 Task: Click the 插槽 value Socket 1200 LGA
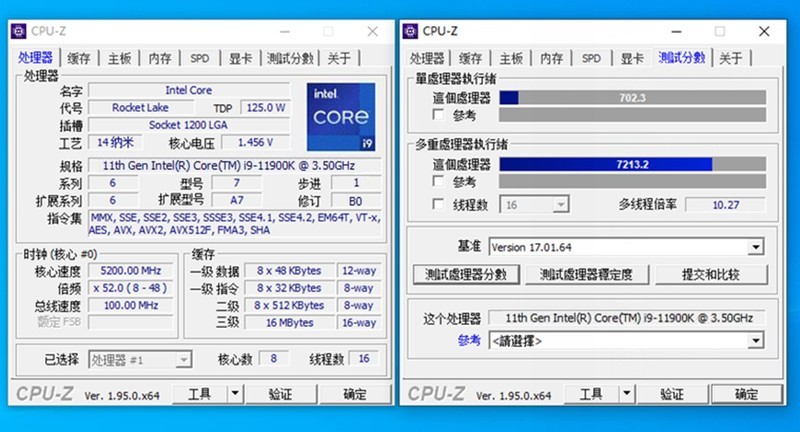tap(189, 125)
